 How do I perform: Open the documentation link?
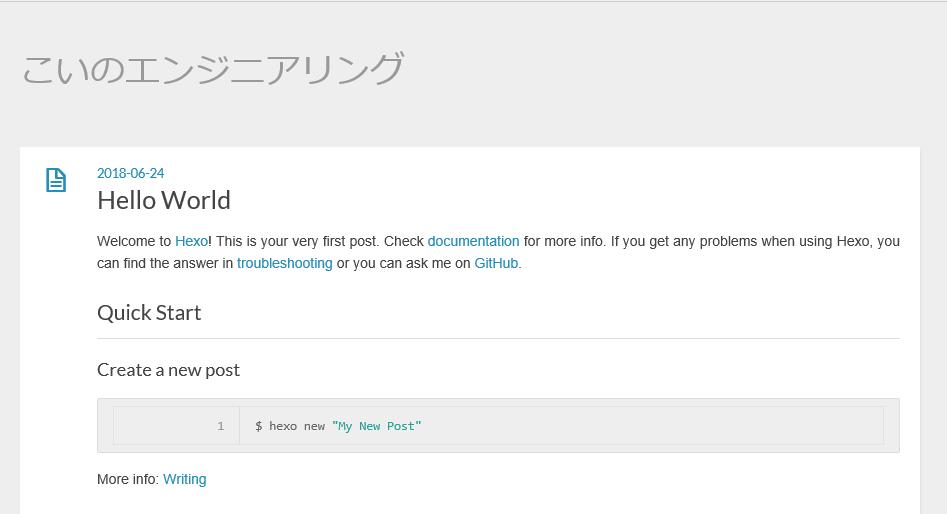474,242
